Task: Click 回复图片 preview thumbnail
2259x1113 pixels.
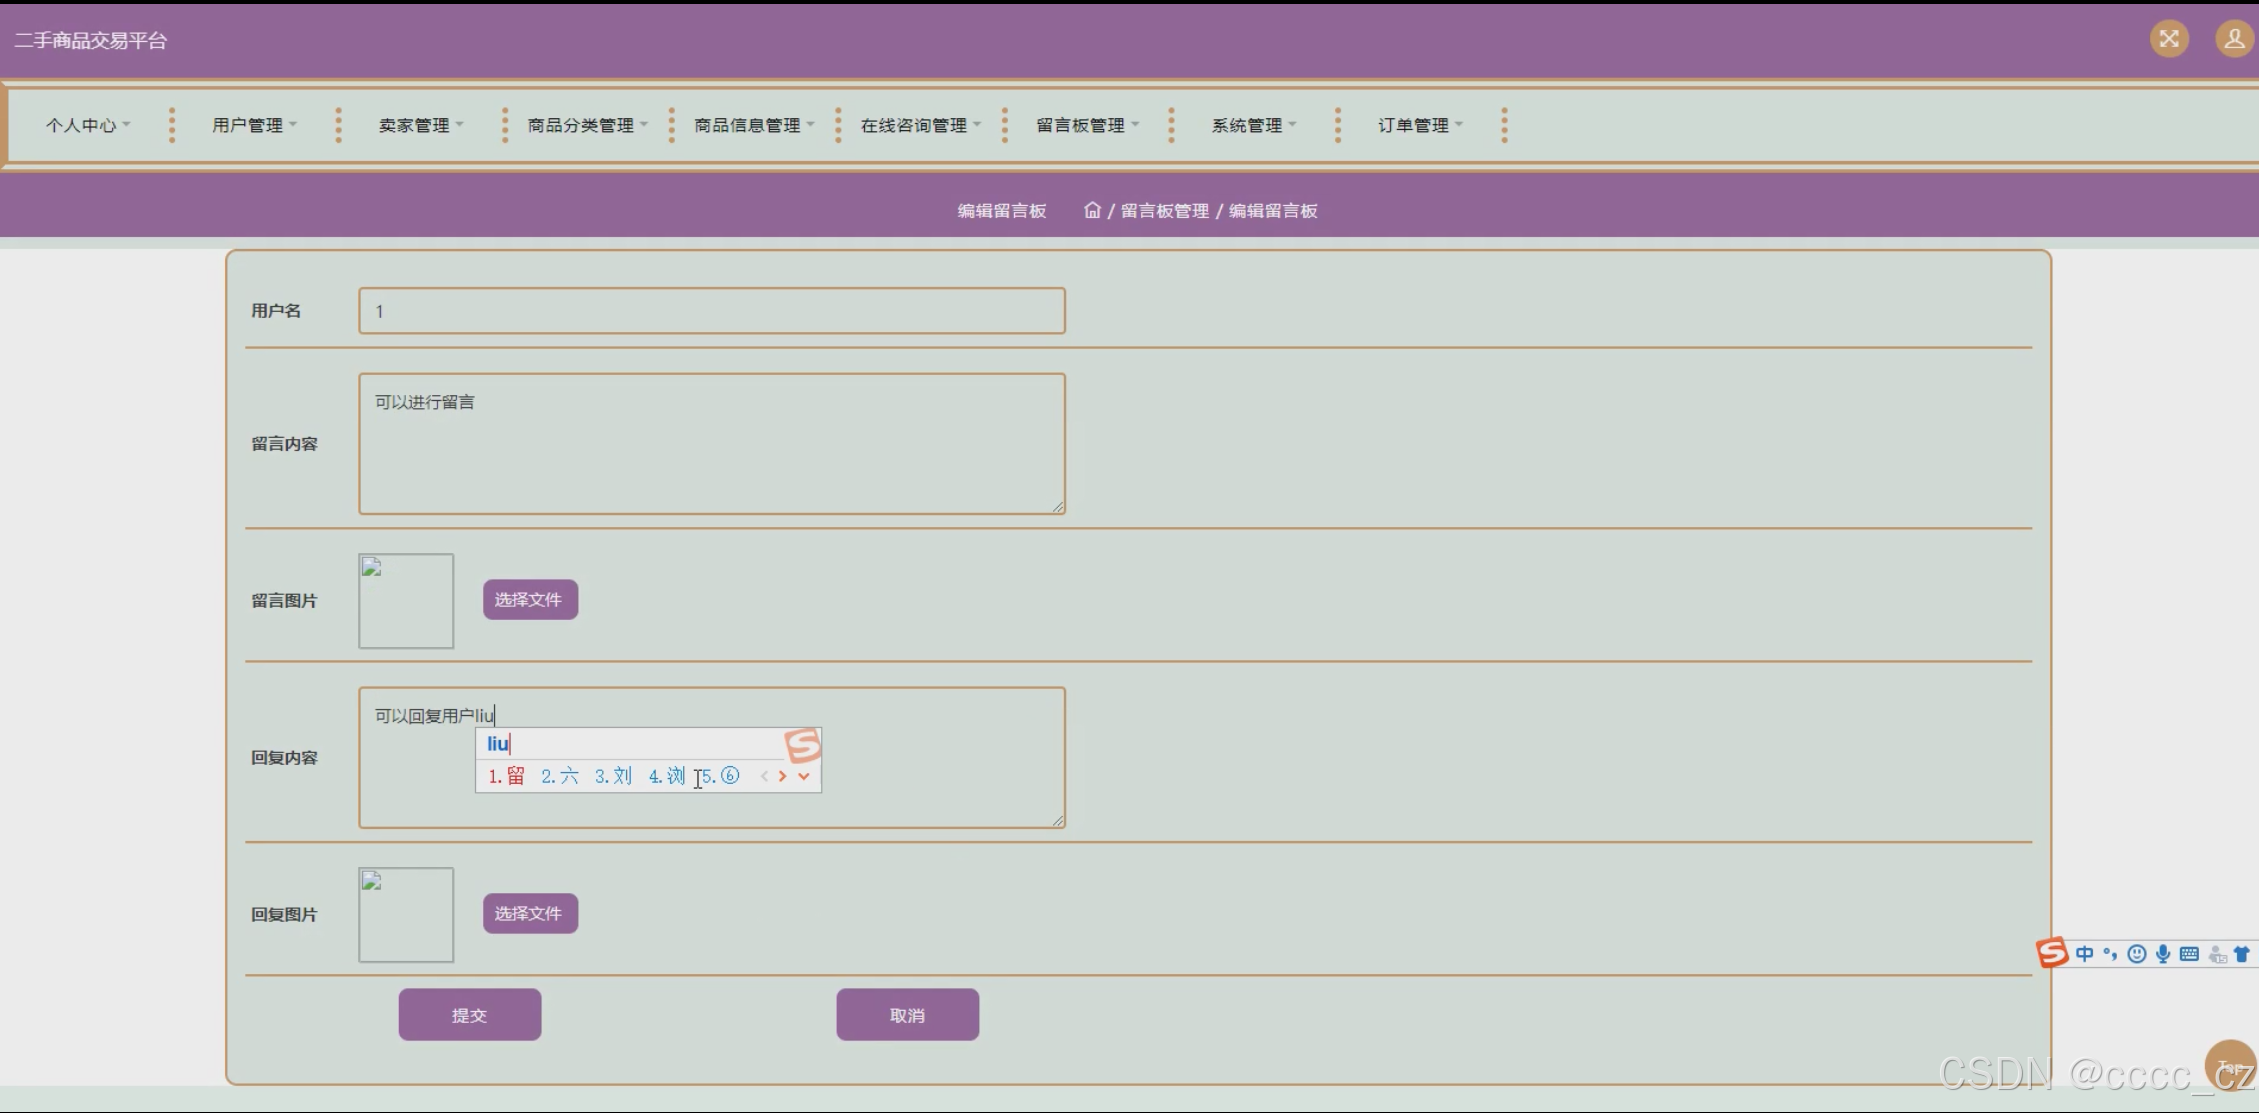Action: coord(406,915)
